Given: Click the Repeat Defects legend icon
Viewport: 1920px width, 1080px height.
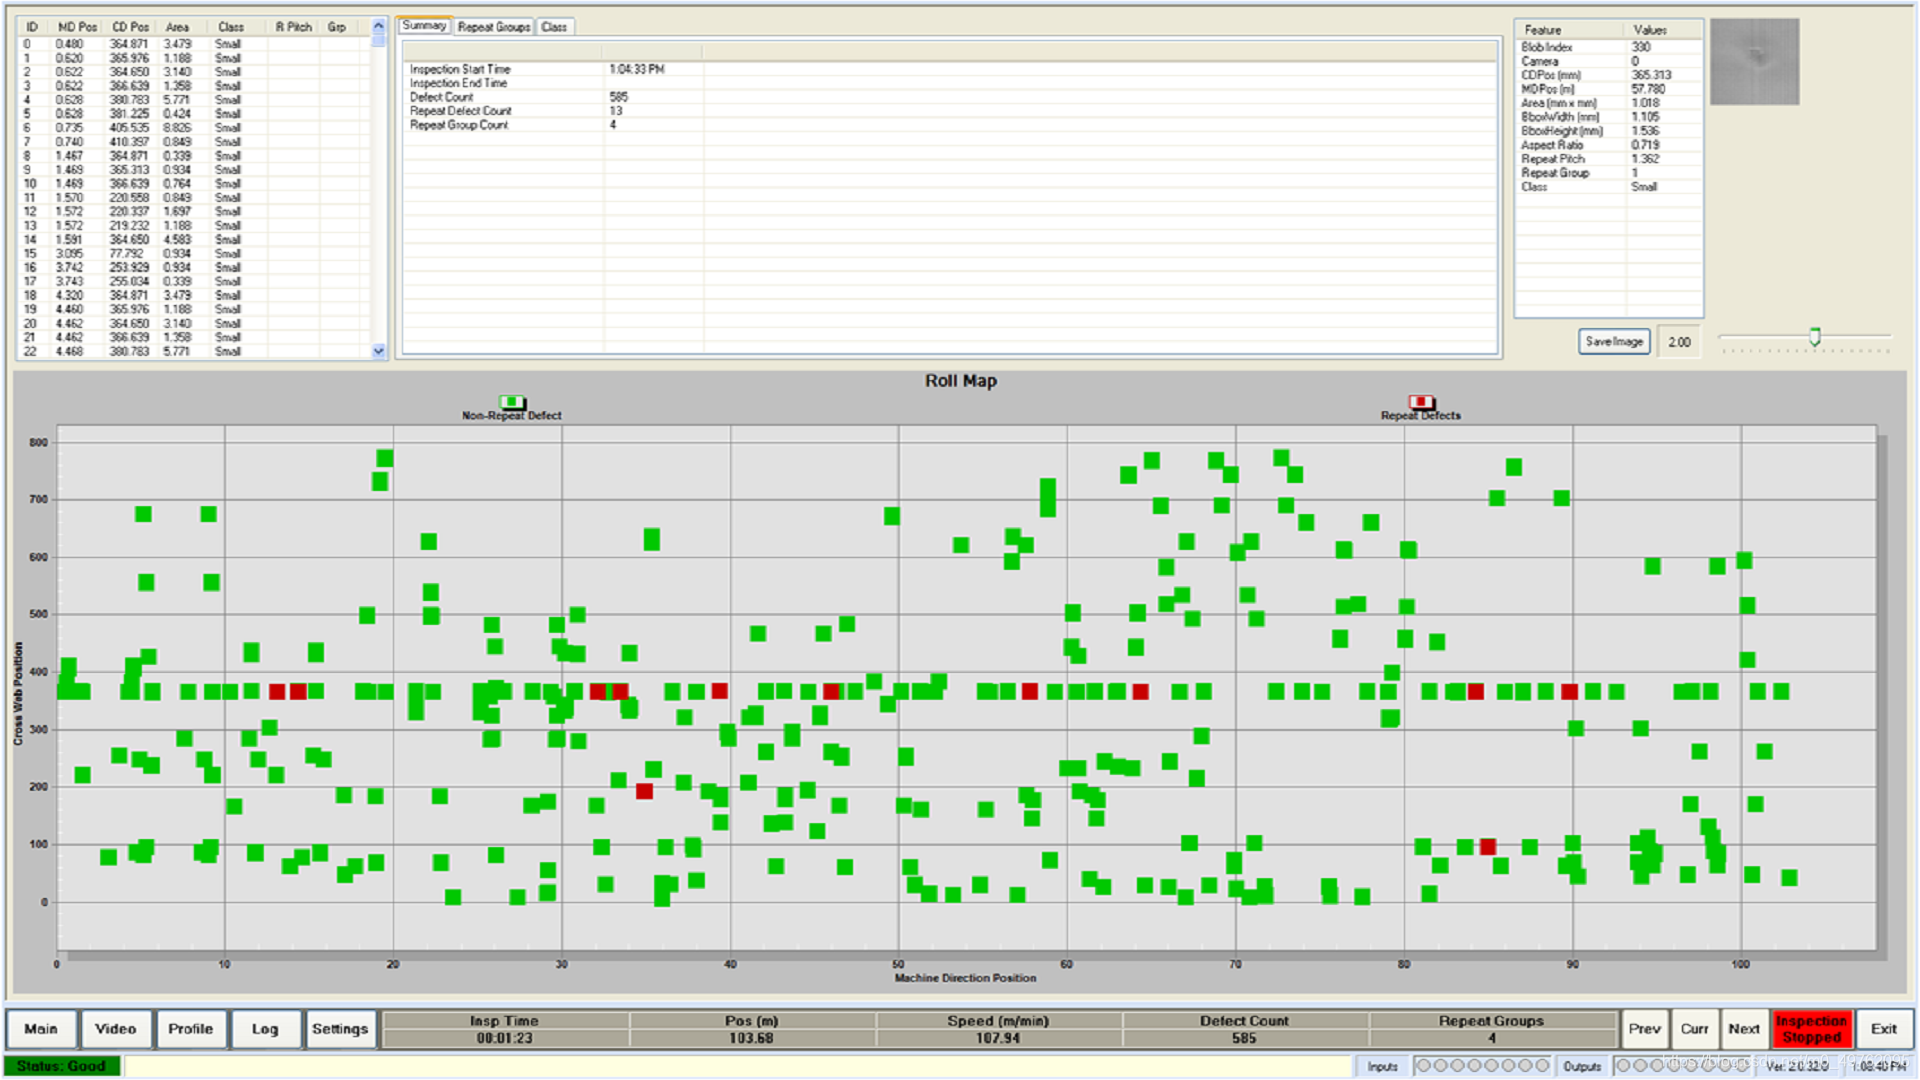Looking at the screenshot, I should (1421, 402).
